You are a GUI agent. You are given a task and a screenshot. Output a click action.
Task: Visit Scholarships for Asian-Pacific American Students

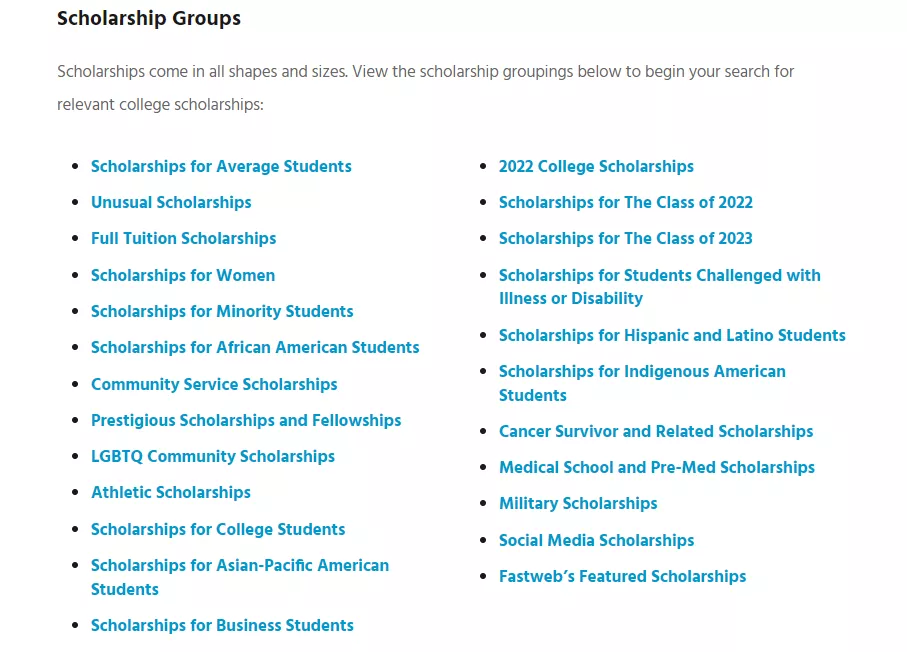coord(240,577)
